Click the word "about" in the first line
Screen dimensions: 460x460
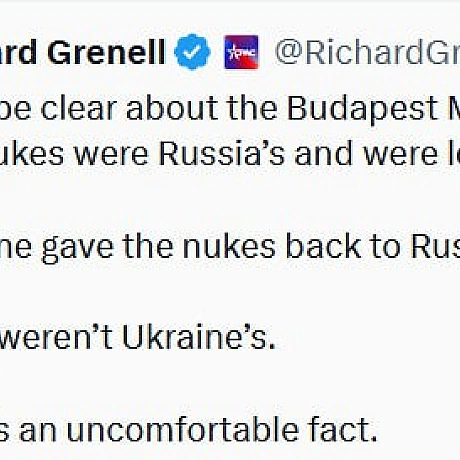tap(171, 109)
